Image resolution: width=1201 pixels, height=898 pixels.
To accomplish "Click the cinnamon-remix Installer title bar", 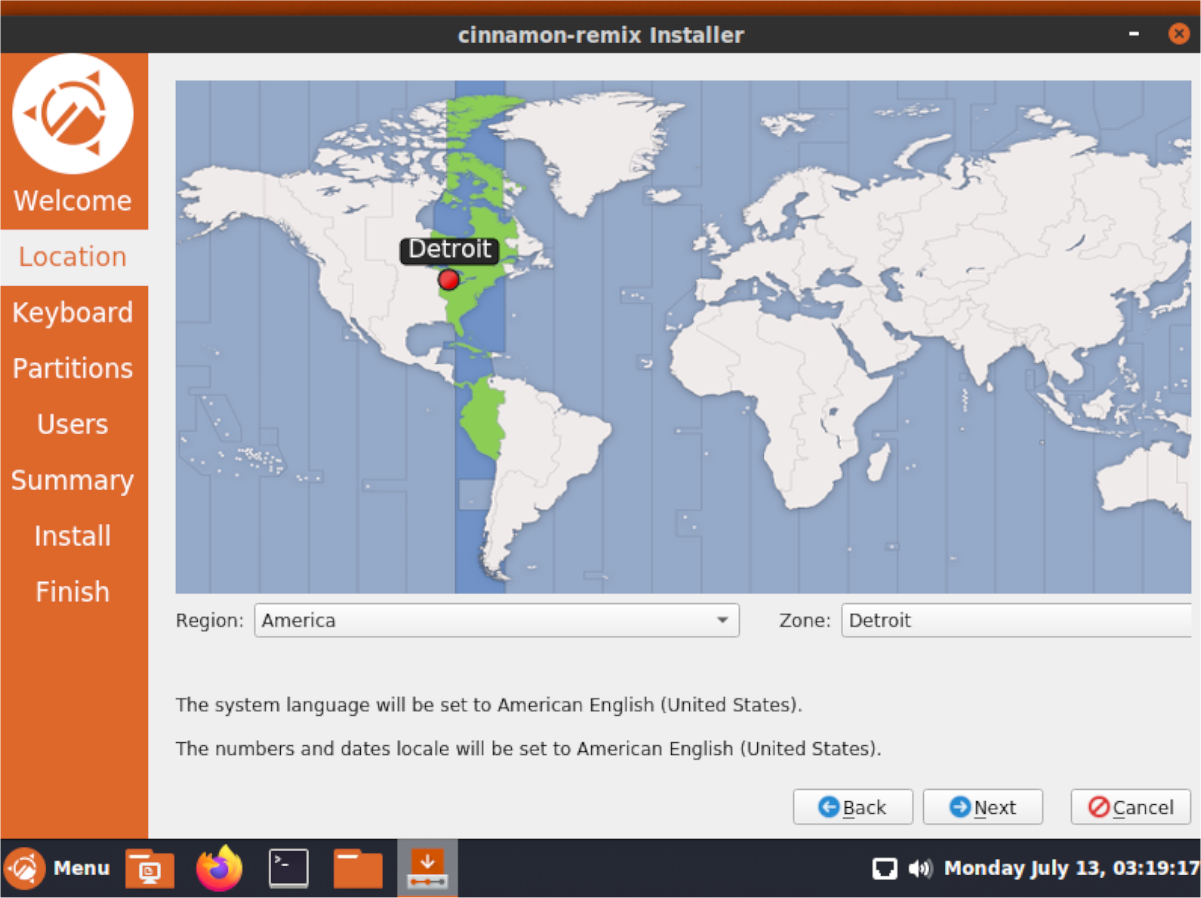I will click(x=601, y=35).
